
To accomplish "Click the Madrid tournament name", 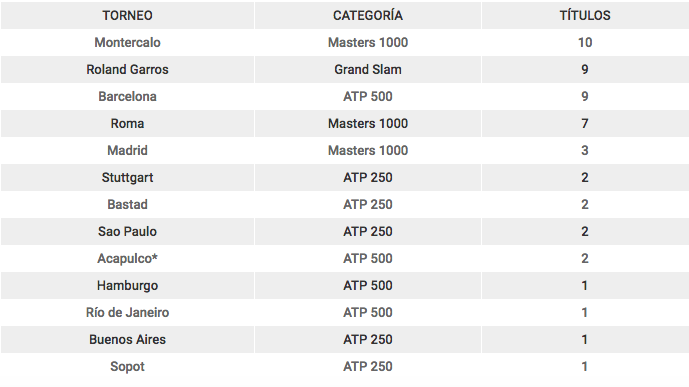I will pyautogui.click(x=127, y=151).
